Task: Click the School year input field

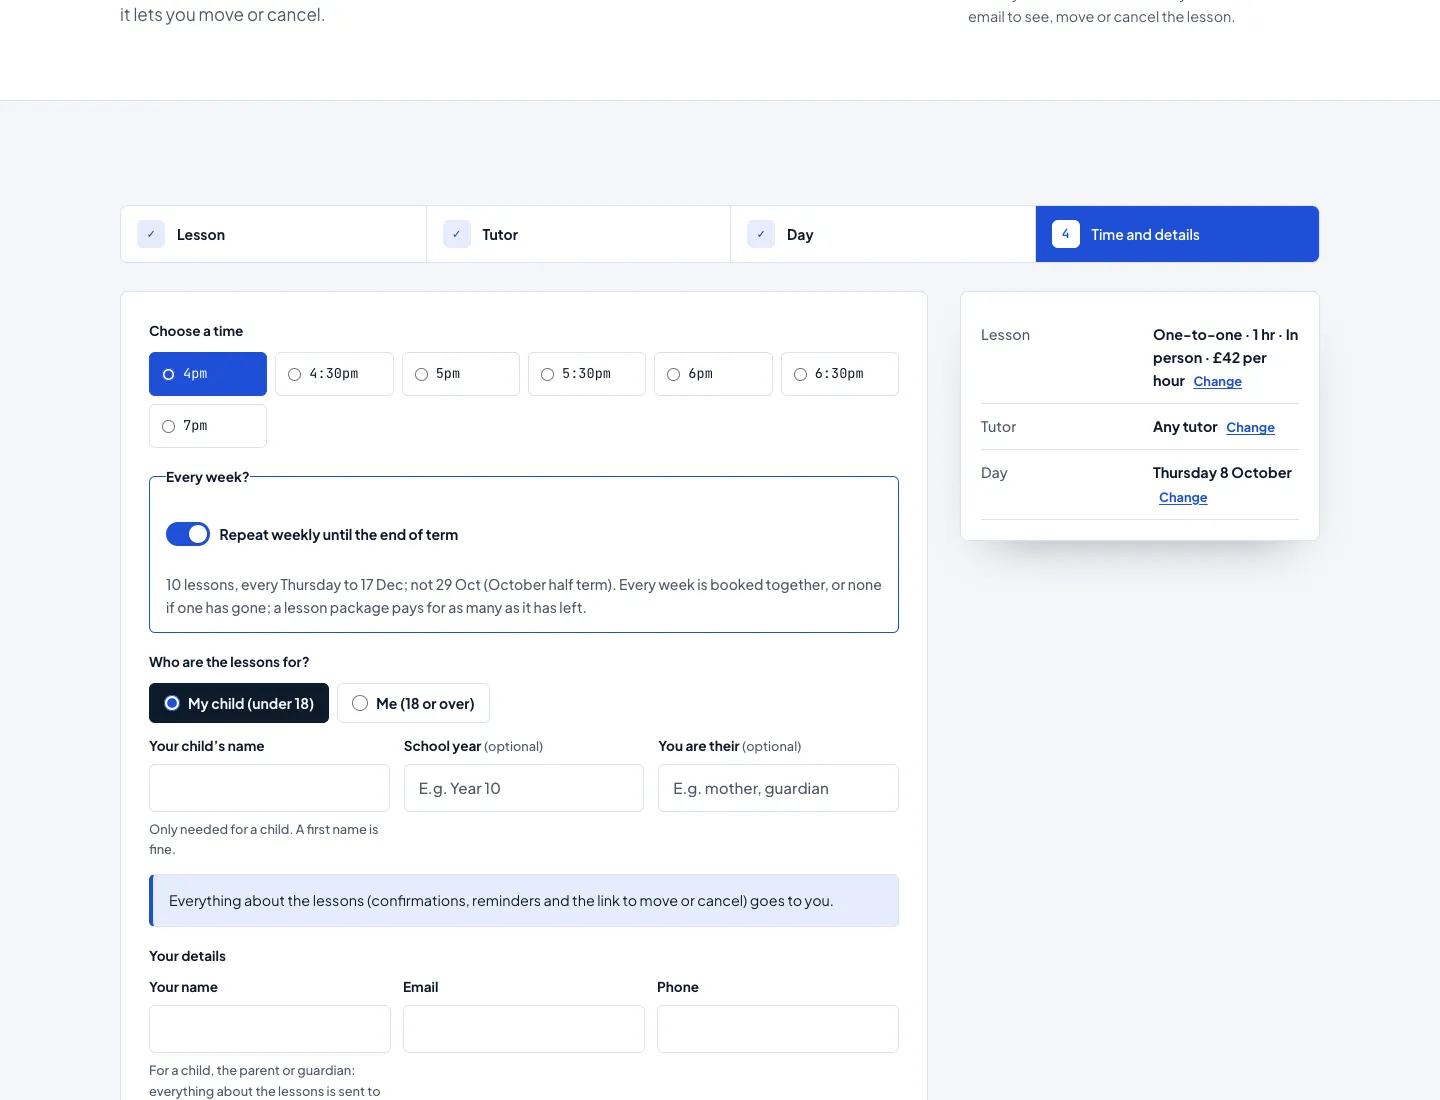Action: pyautogui.click(x=524, y=788)
